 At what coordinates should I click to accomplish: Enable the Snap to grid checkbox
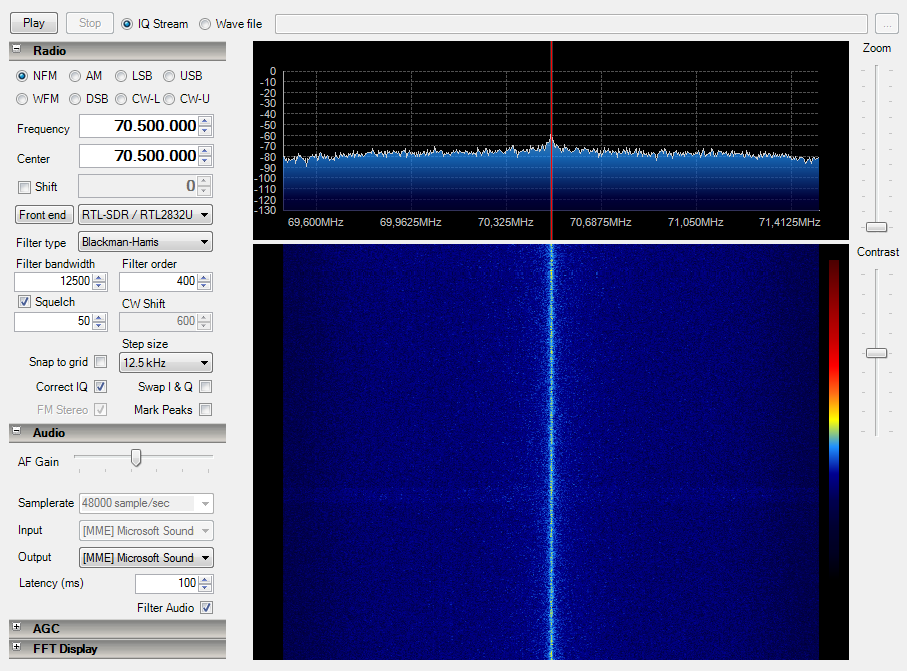(x=100, y=362)
